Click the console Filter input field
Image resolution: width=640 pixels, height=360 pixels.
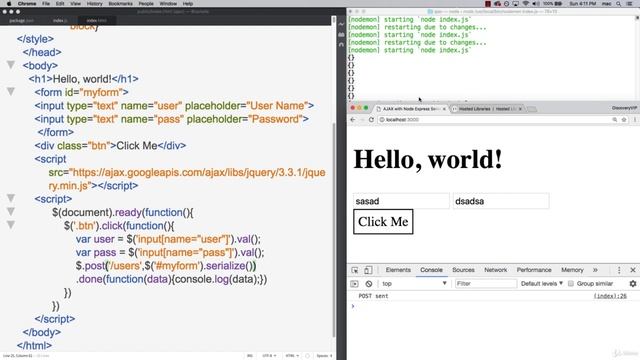tap(485, 284)
